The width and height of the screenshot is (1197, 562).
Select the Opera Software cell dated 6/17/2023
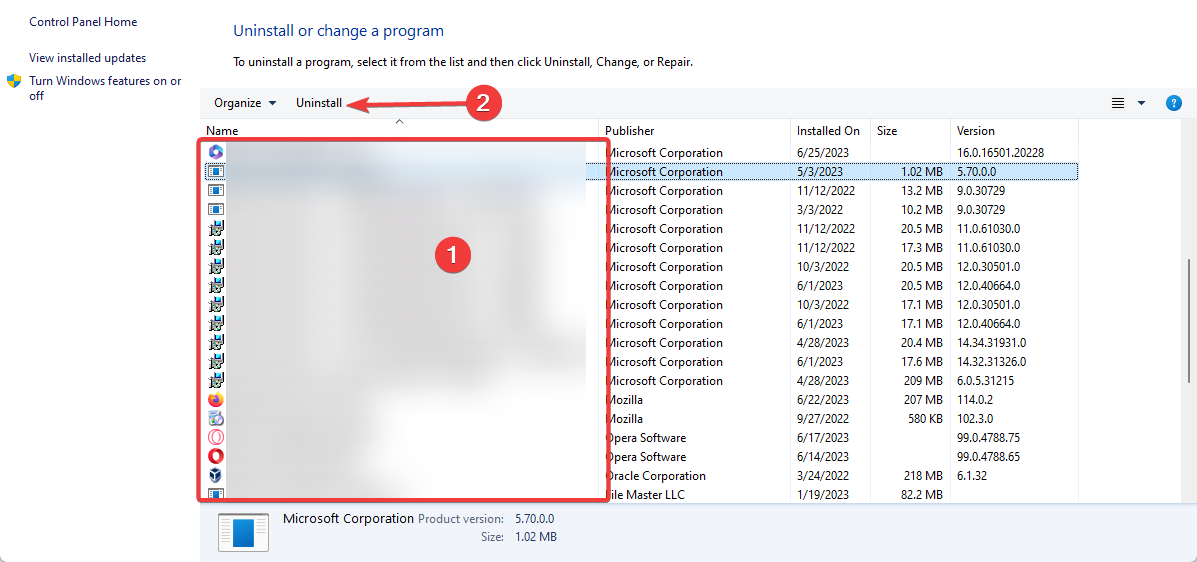[646, 438]
